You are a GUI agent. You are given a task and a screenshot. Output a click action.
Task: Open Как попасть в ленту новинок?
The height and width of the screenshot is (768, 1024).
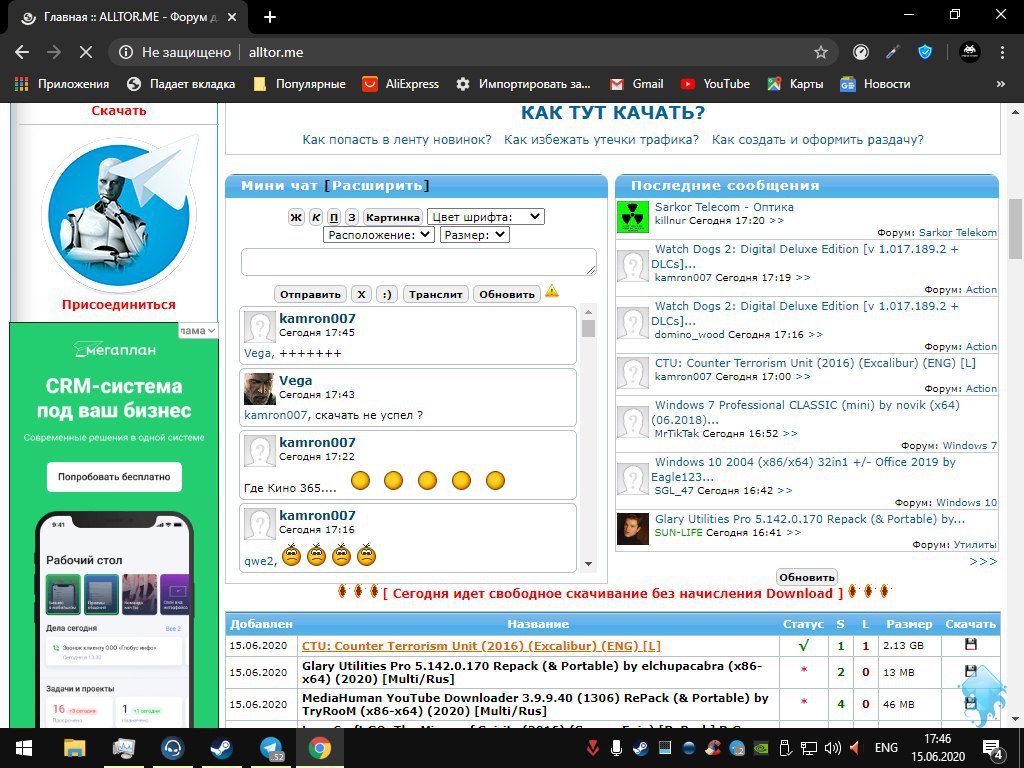[396, 140]
